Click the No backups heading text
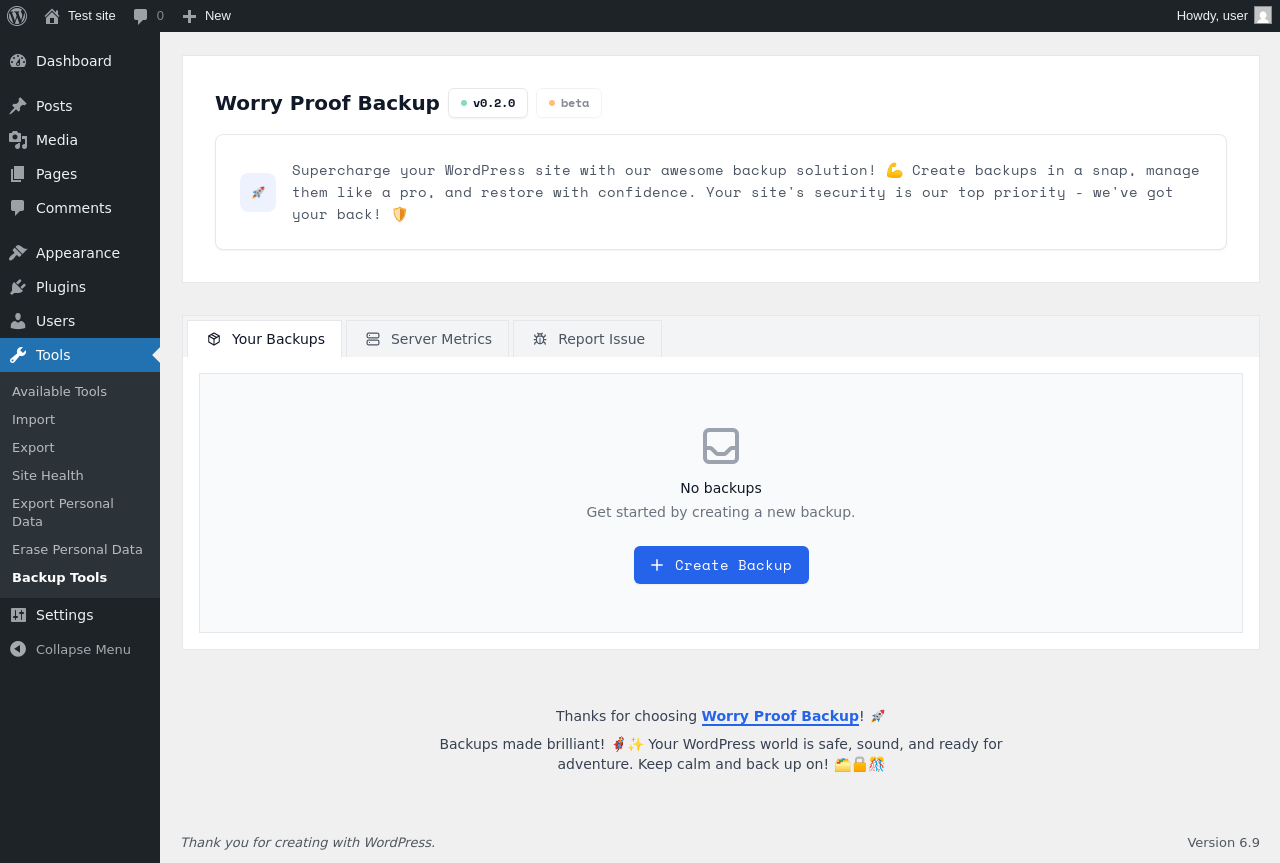 click(721, 488)
